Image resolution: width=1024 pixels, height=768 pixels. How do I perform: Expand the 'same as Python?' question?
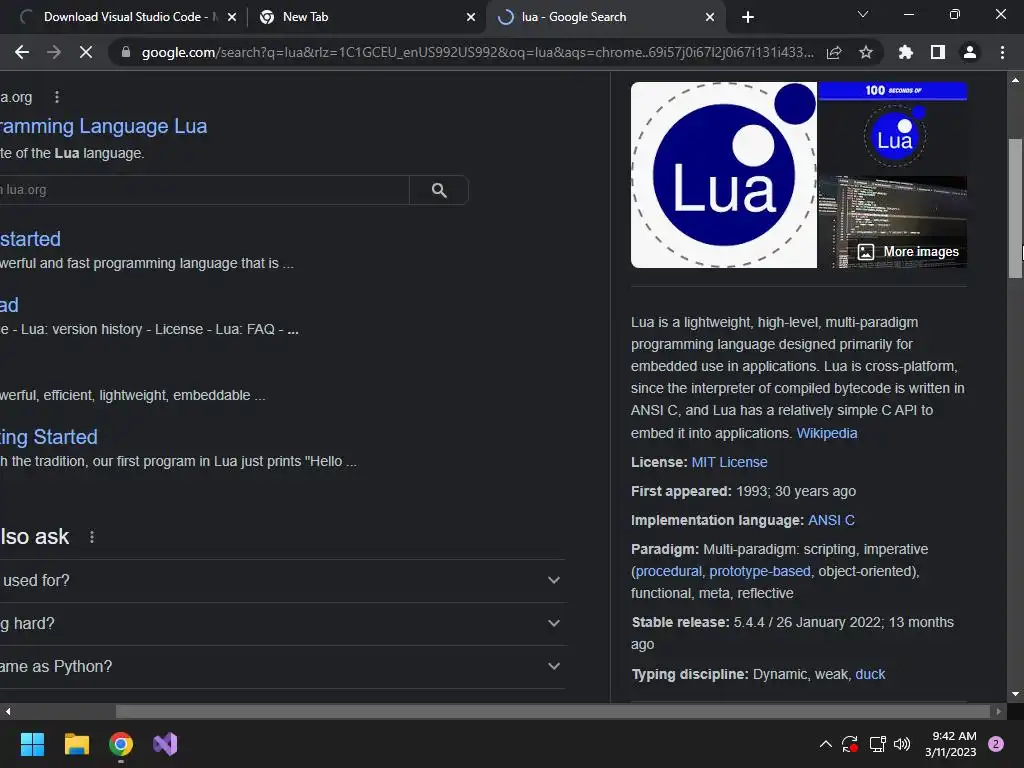click(282, 667)
